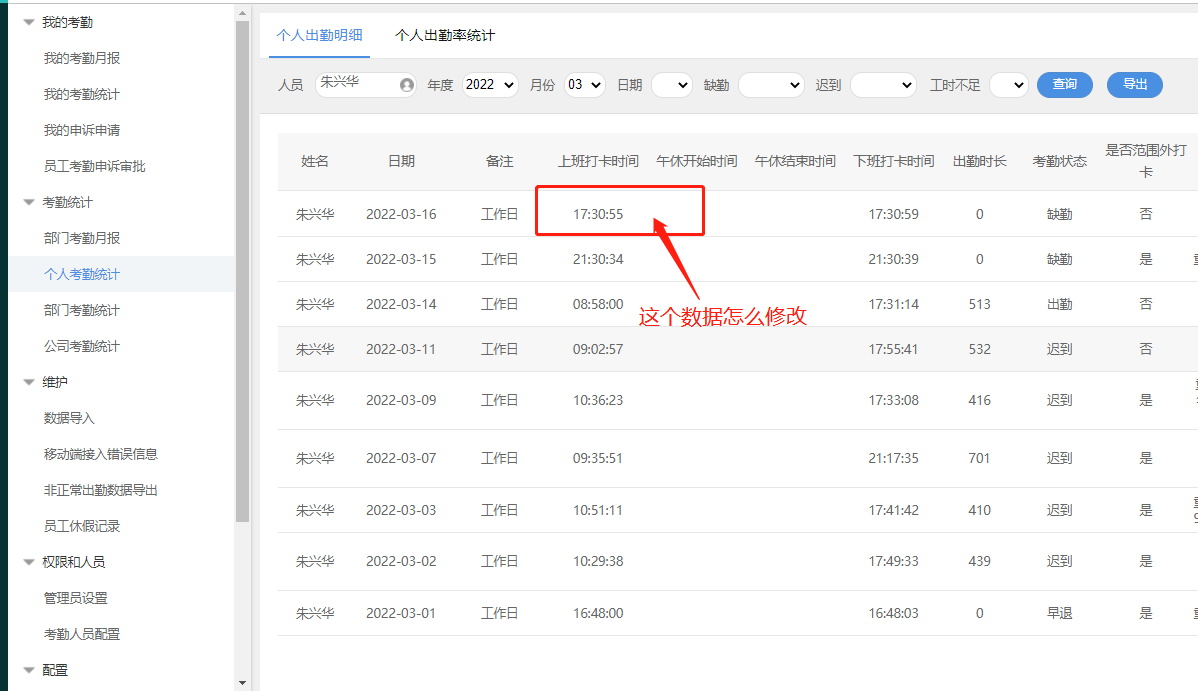The width and height of the screenshot is (1198, 691).
Task: Open 移动端接入错误信息 in sidebar
Action: coord(100,454)
